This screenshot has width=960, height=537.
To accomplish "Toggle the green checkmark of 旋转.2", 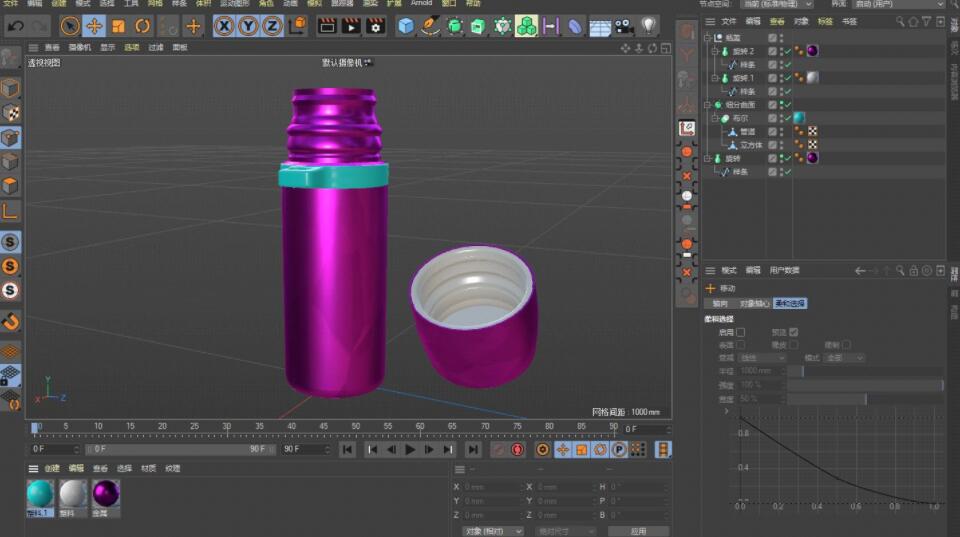I will pyautogui.click(x=788, y=51).
